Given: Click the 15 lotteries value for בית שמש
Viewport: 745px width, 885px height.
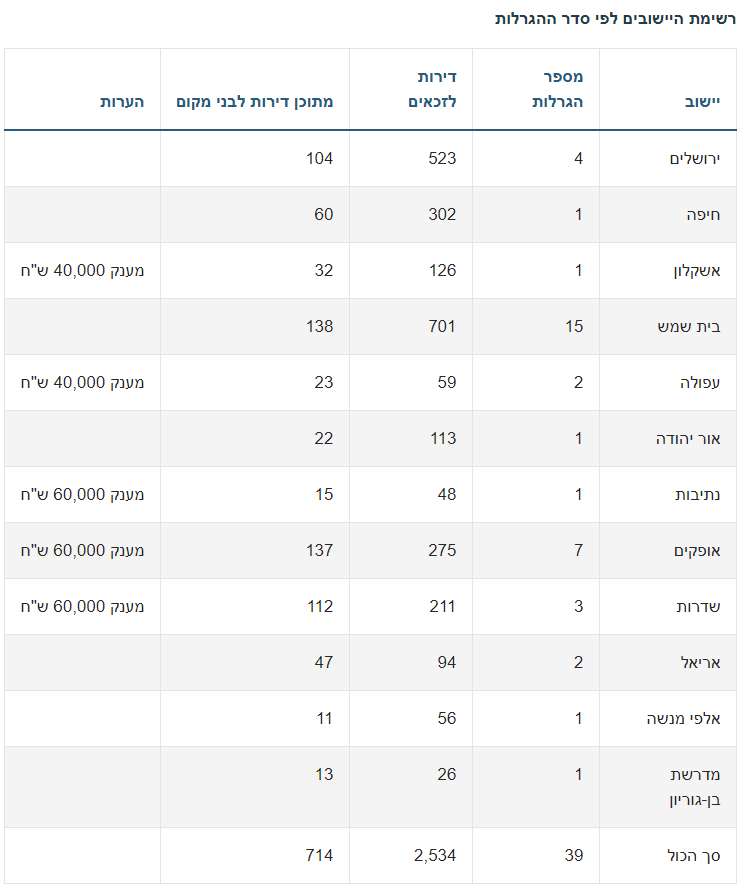Looking at the screenshot, I should pyautogui.click(x=573, y=326).
